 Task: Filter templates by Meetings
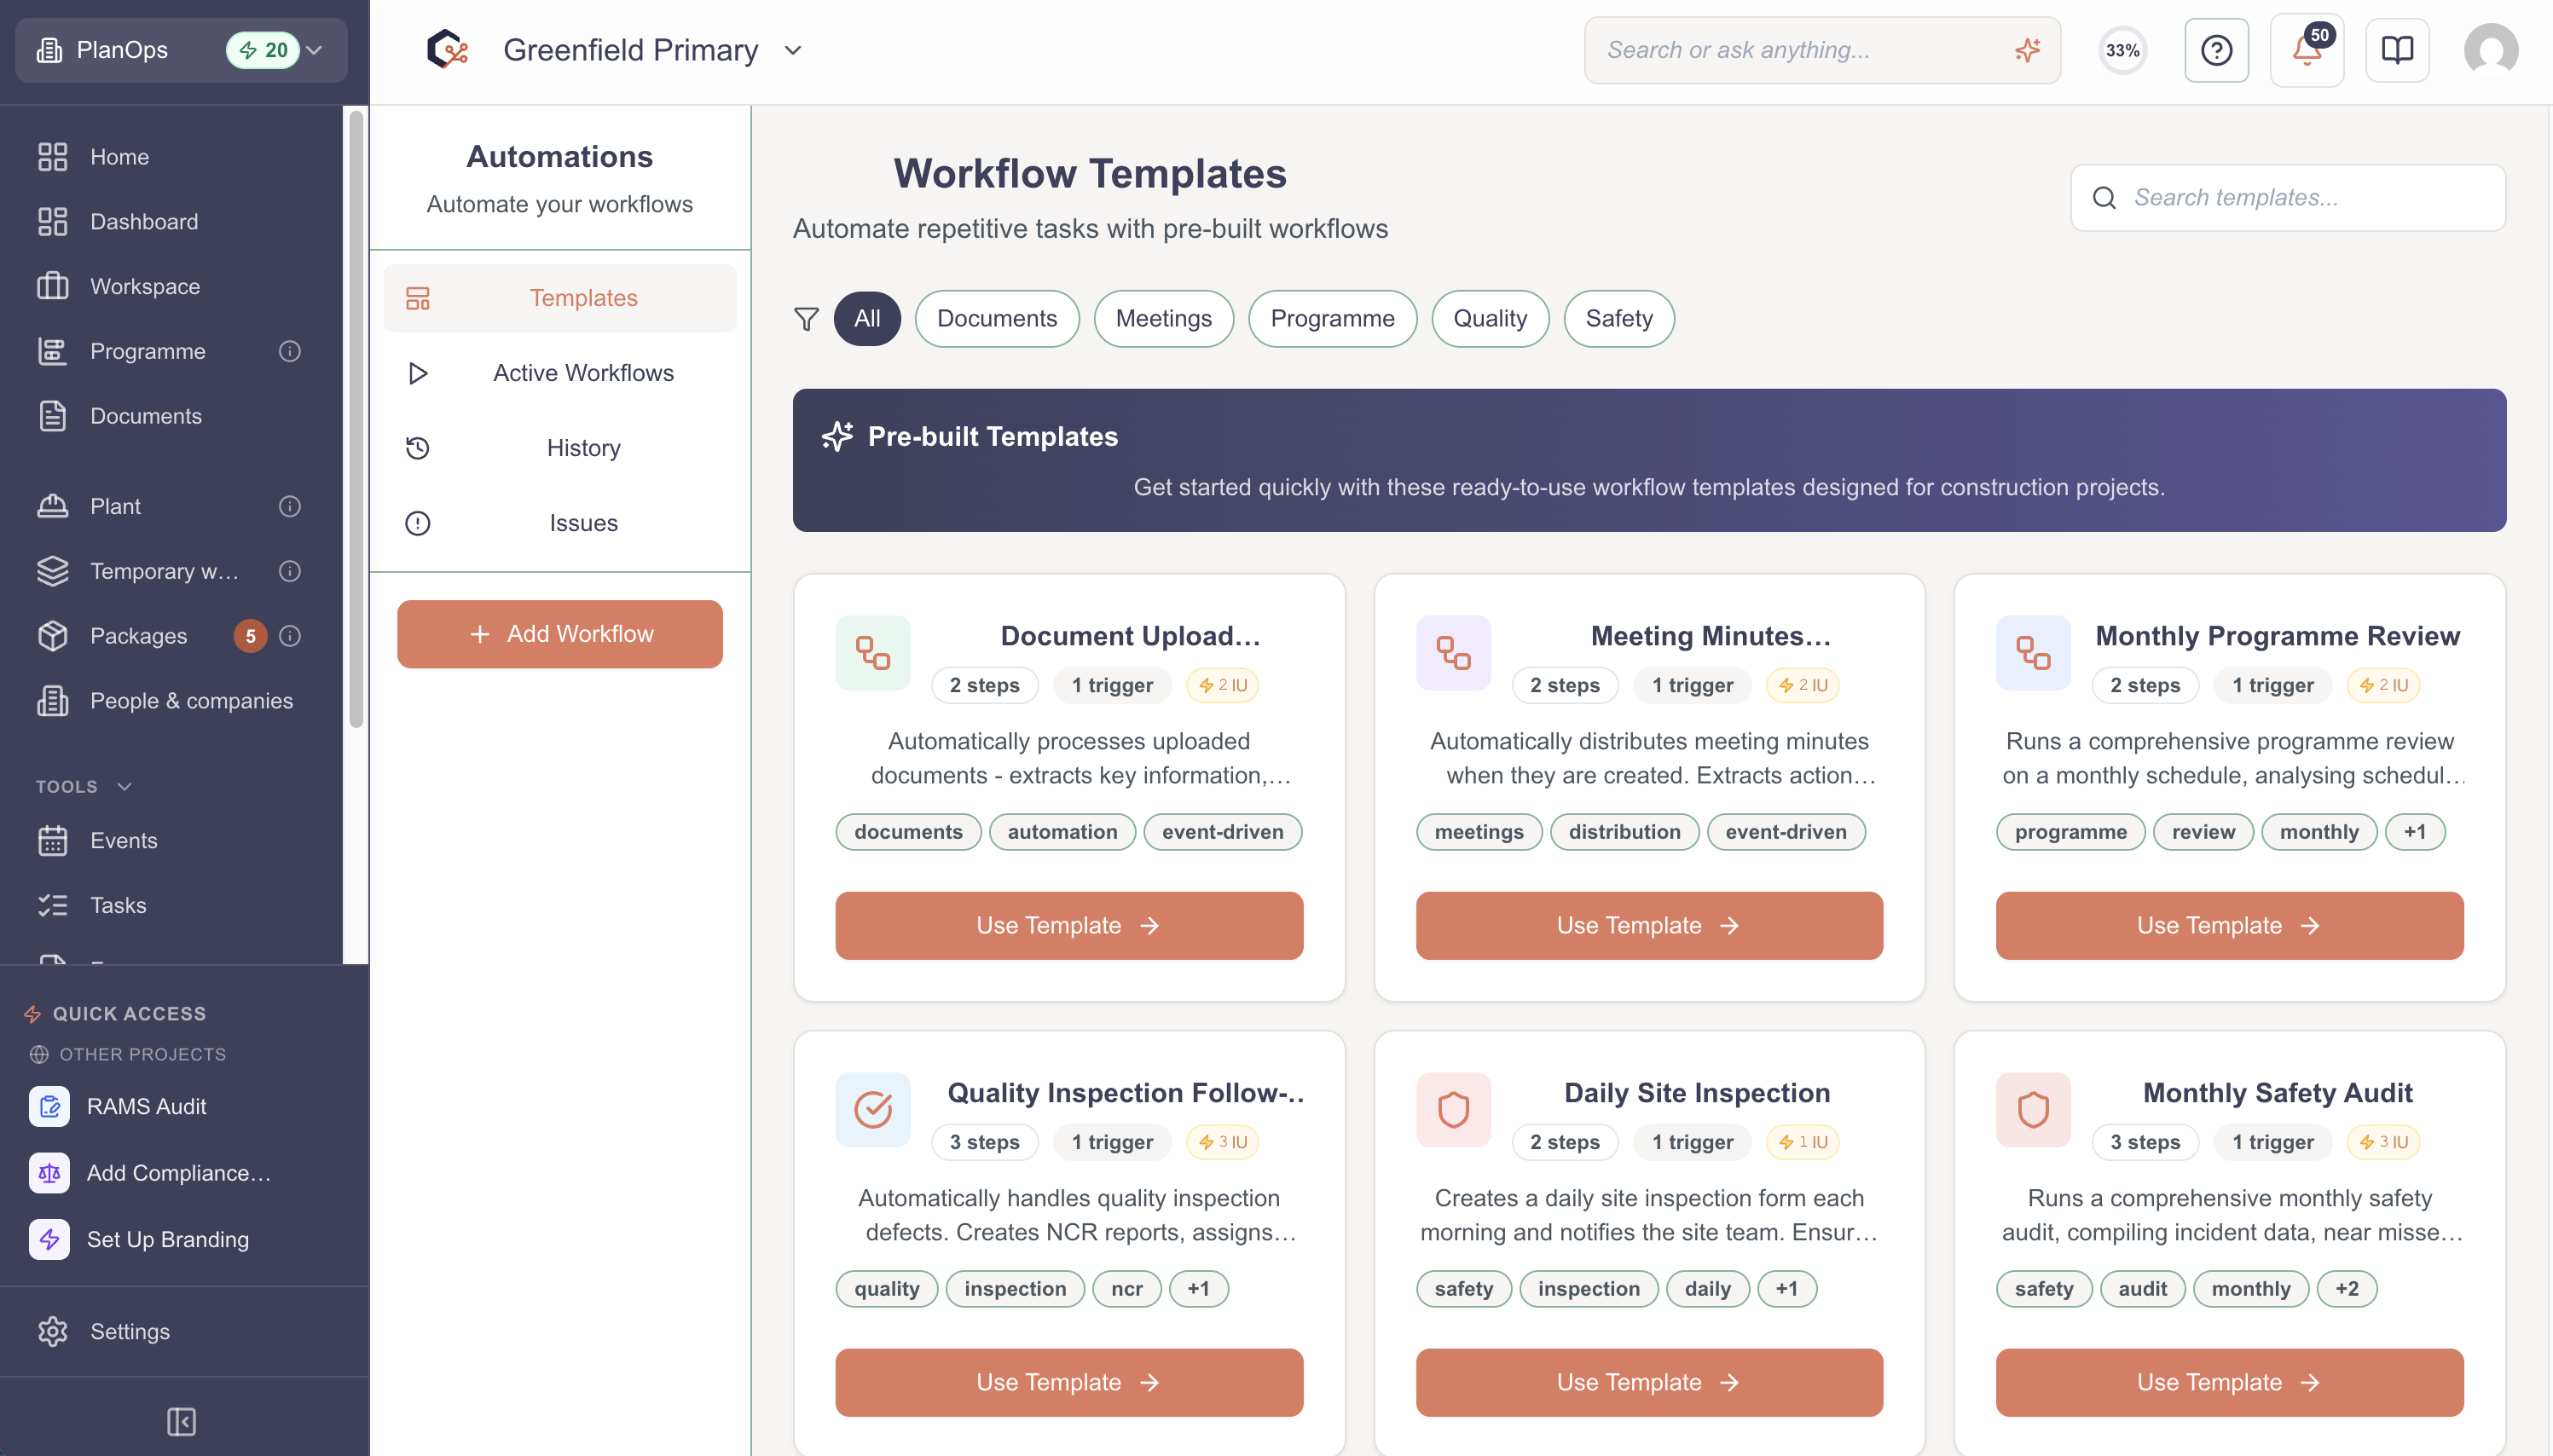point(1164,319)
